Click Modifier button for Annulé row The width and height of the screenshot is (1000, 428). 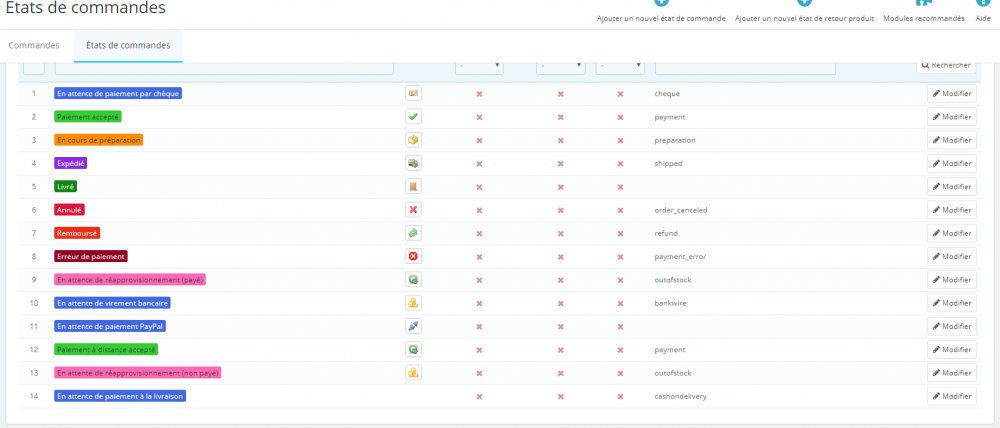952,210
